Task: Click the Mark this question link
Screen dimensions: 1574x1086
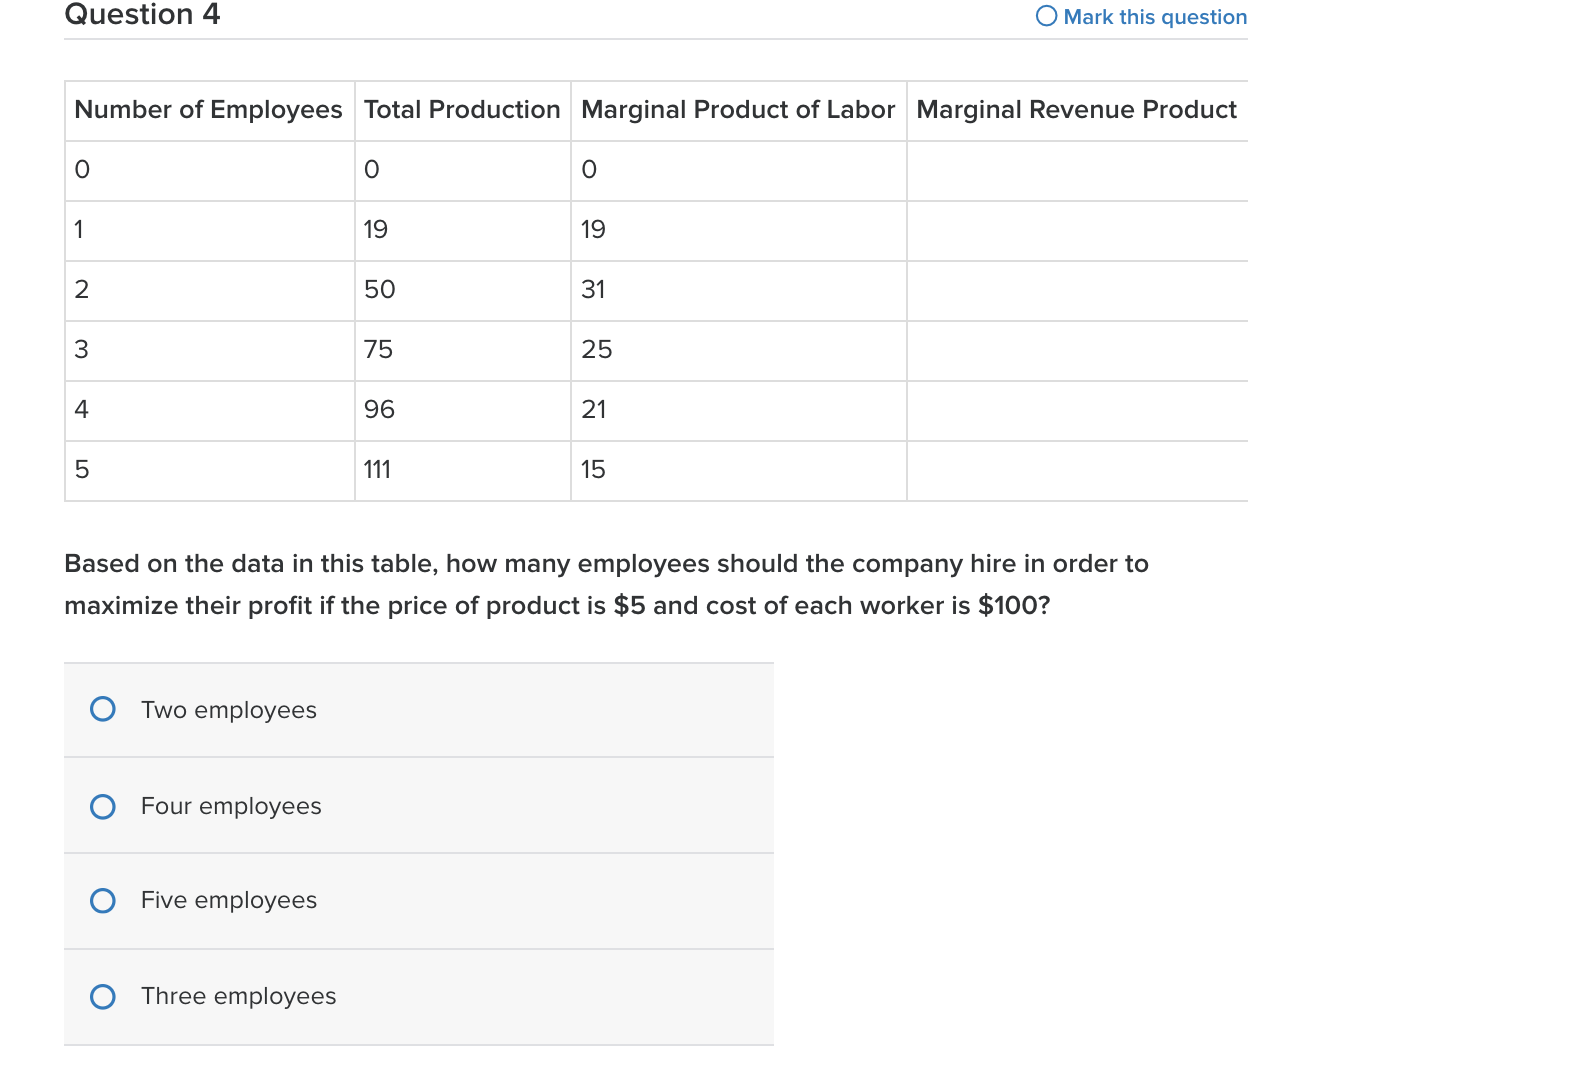Action: point(1156,17)
